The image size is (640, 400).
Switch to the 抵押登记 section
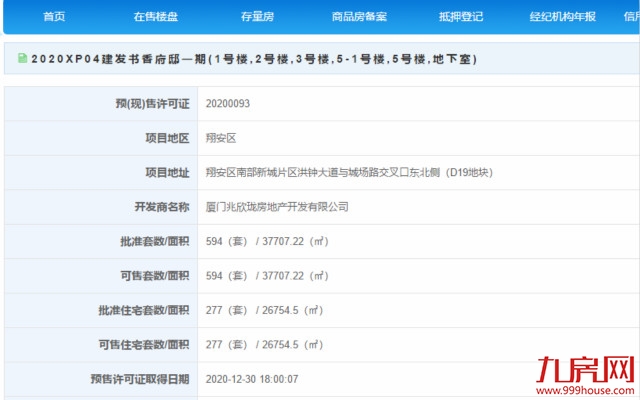tap(461, 16)
